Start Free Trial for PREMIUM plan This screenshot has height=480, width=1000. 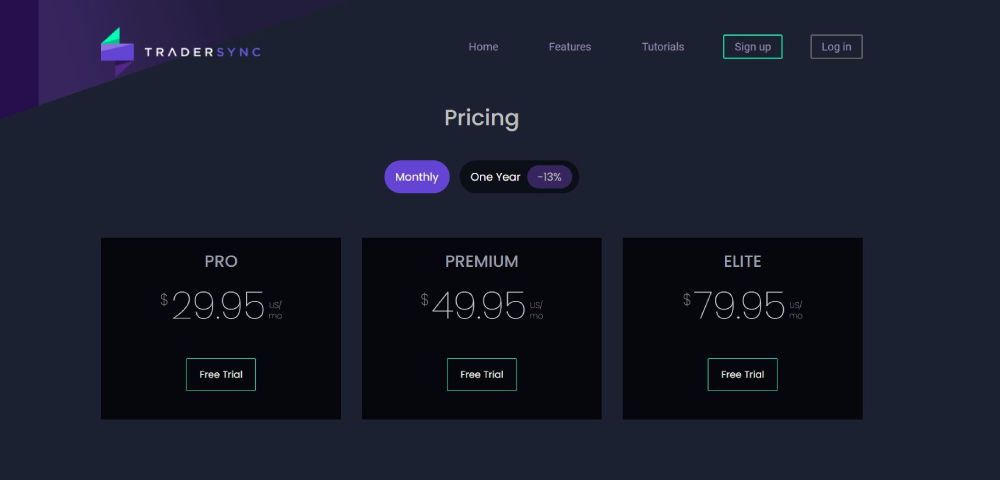[x=482, y=374]
